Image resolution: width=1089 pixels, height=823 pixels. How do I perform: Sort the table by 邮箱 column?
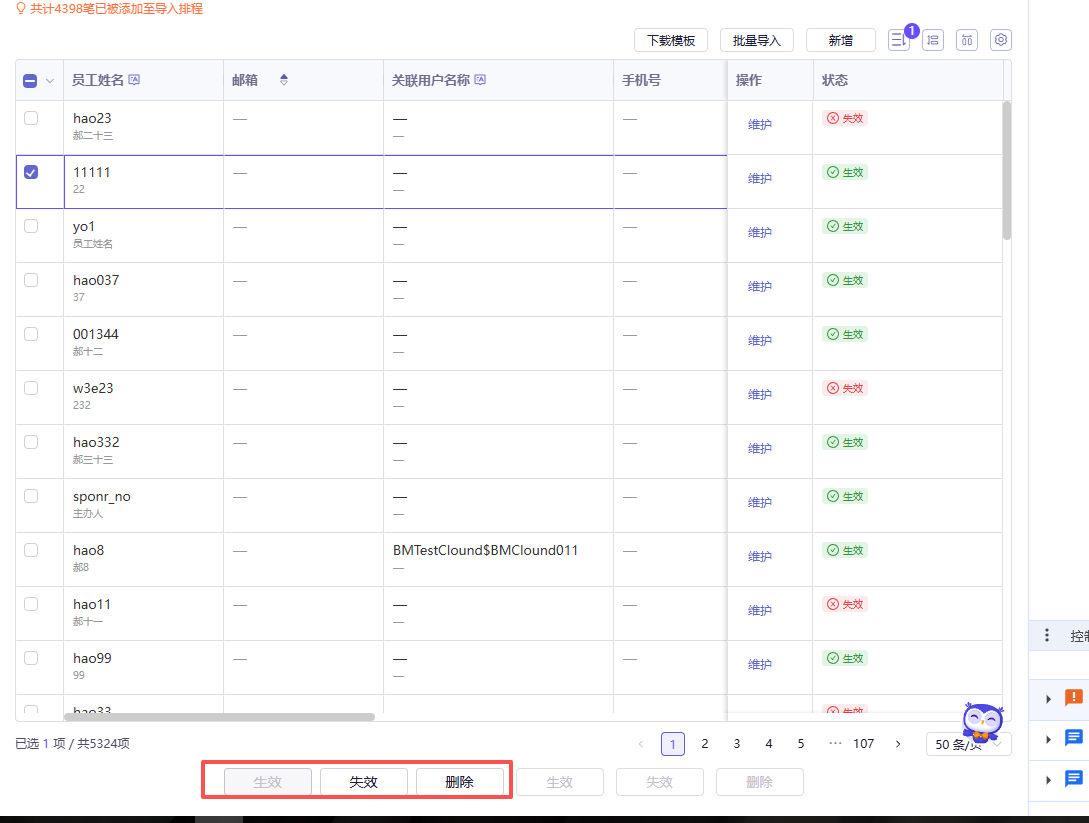[283, 80]
